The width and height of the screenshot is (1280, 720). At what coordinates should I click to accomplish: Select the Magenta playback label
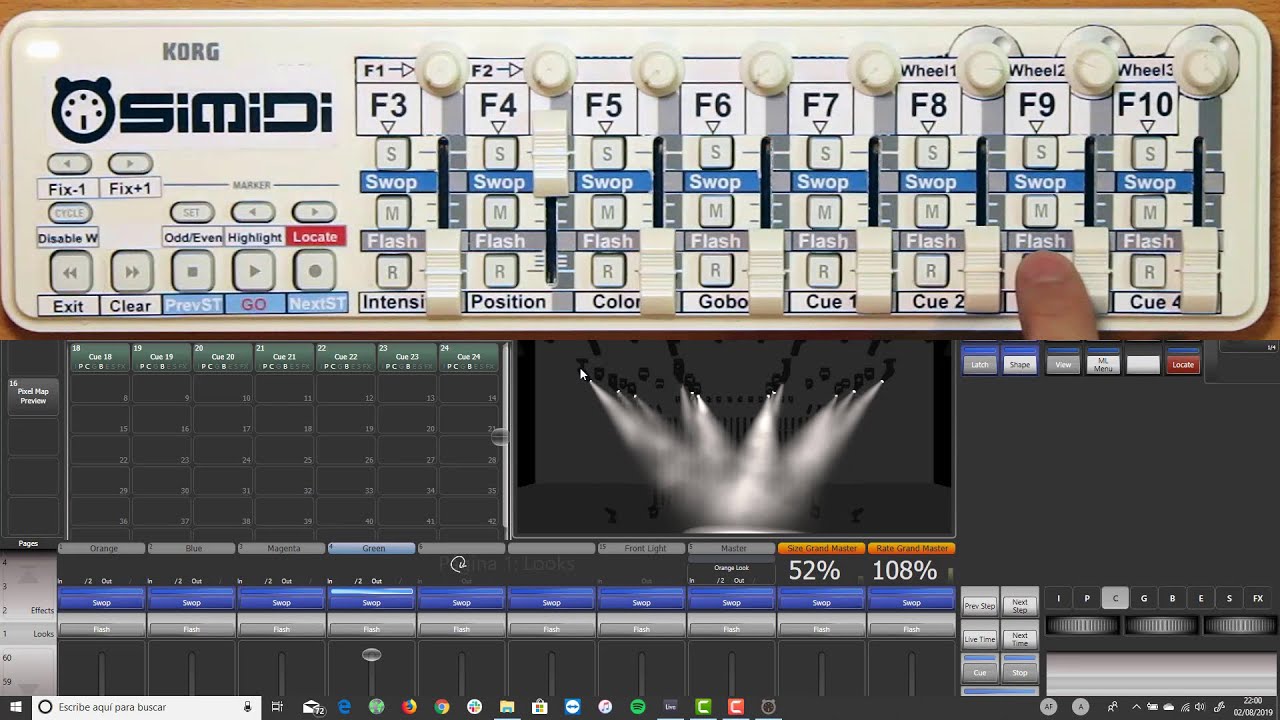click(x=283, y=548)
